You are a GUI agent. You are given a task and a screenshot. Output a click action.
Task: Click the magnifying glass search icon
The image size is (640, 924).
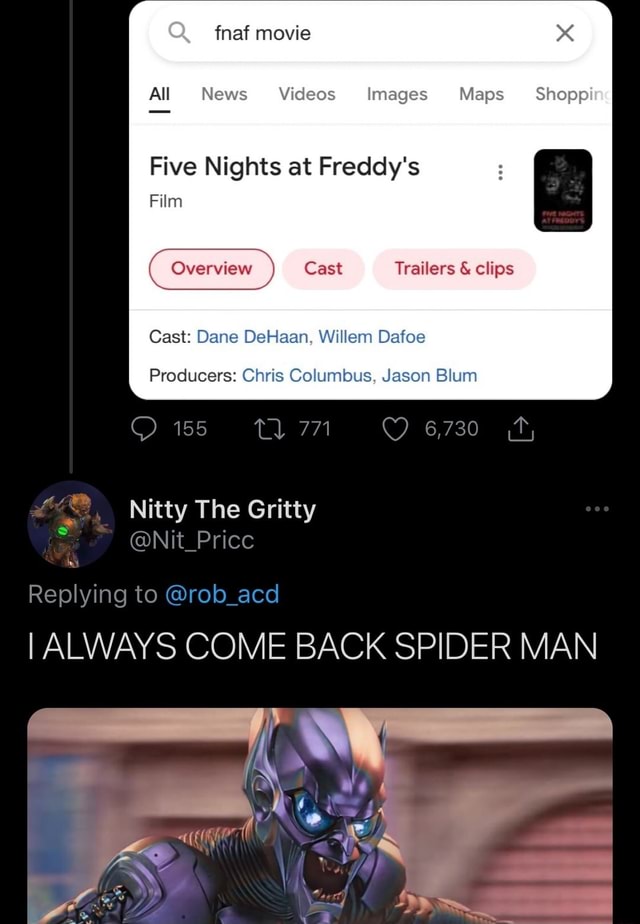coord(178,32)
